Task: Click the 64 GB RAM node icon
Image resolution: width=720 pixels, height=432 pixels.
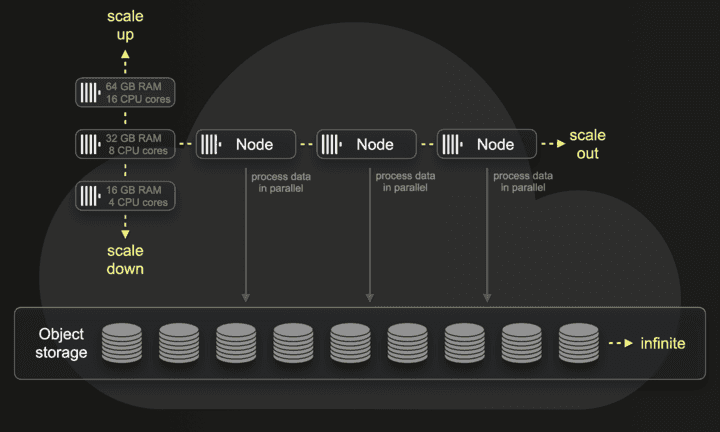Action: point(90,93)
